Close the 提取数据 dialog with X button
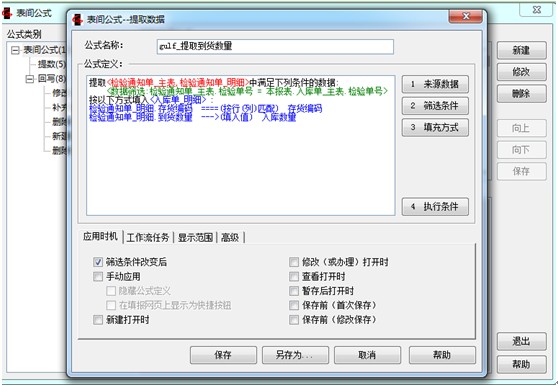The width and height of the screenshot is (558, 386). point(465,16)
